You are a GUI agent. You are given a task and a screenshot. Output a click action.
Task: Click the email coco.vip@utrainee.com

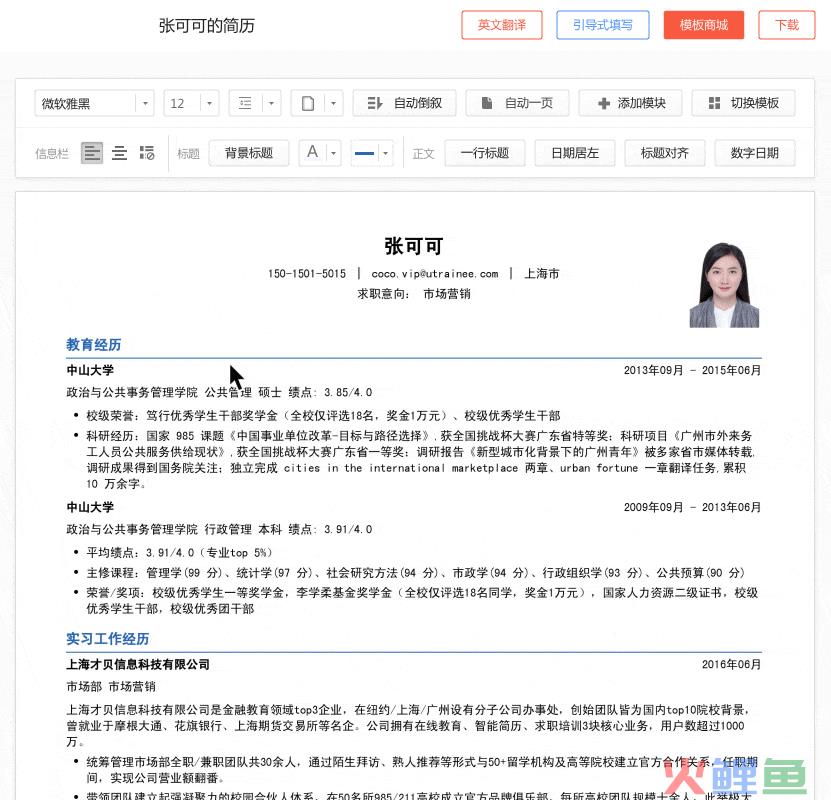[435, 273]
